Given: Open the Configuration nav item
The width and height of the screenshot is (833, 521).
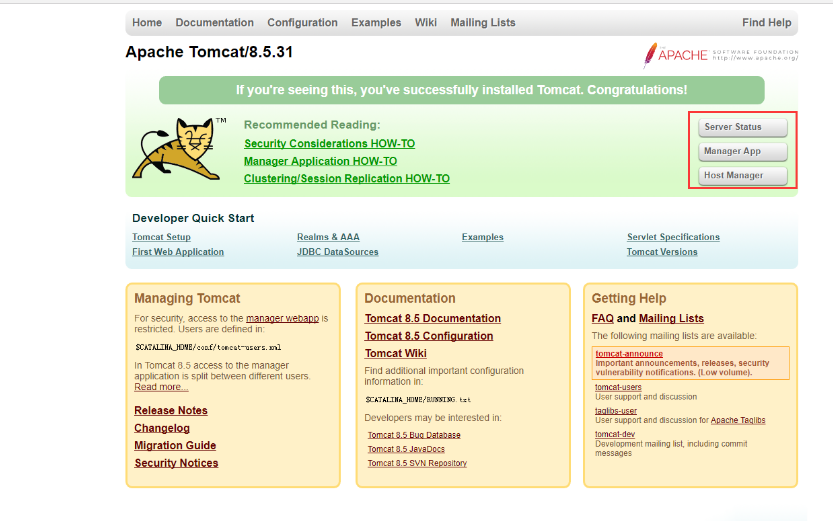Looking at the screenshot, I should pyautogui.click(x=302, y=22).
